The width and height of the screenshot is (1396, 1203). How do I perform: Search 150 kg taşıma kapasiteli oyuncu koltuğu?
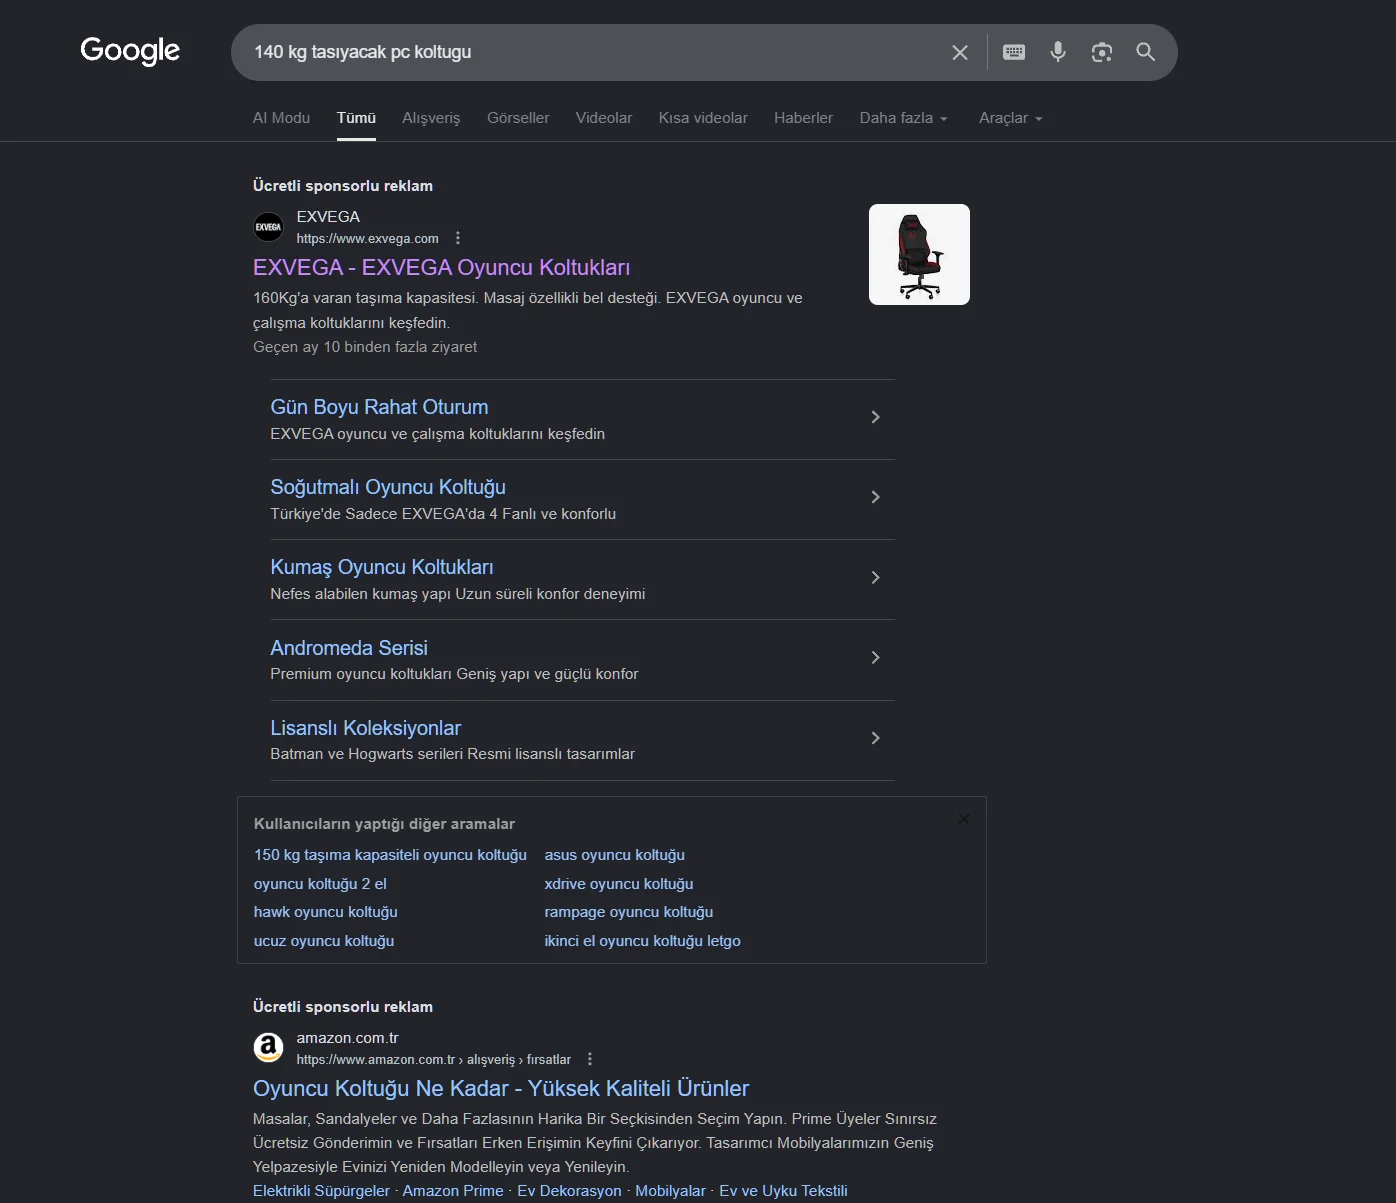(390, 855)
